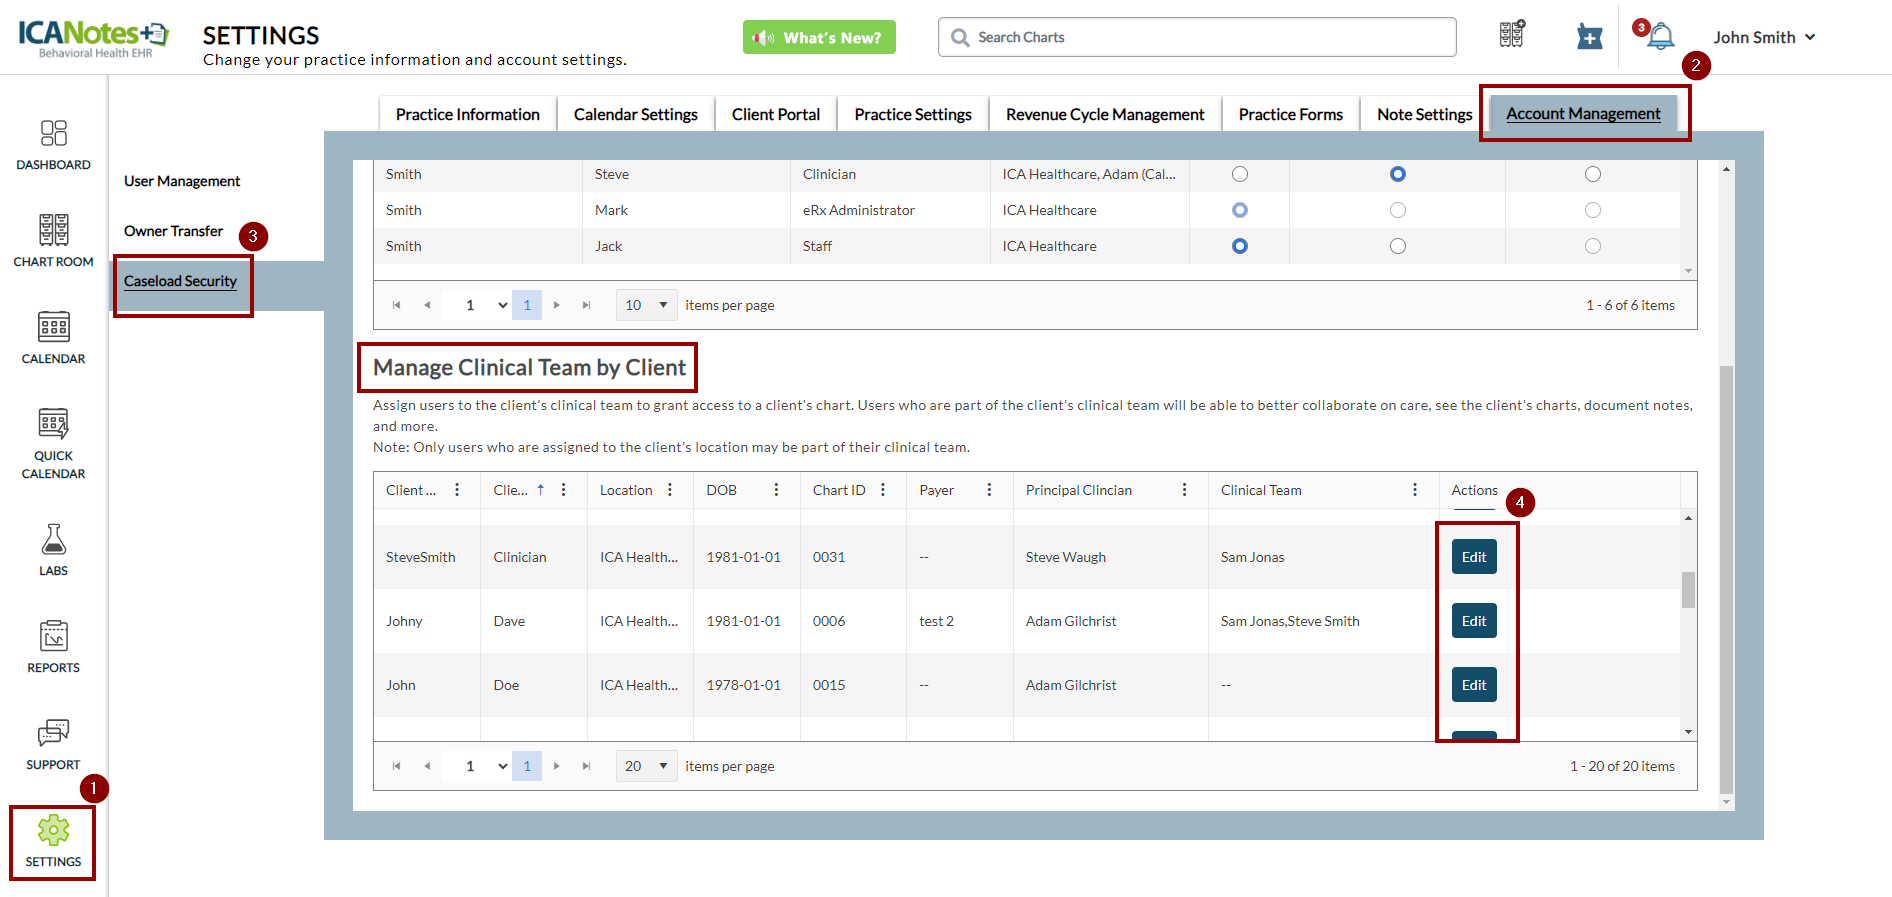
Task: Open Principal Clinician column options menu
Action: click(x=1184, y=490)
